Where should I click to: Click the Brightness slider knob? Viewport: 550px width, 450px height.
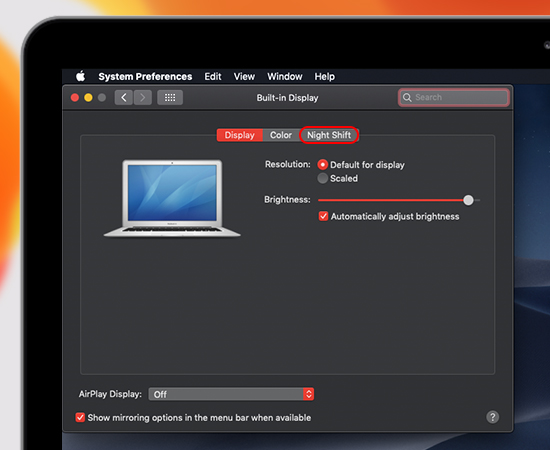[x=468, y=200]
